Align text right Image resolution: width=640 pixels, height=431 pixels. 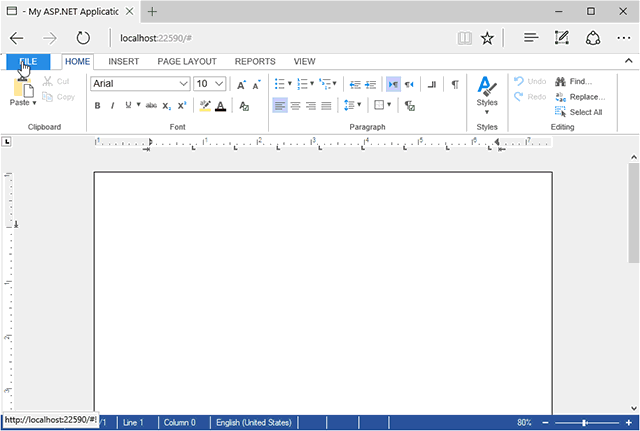click(311, 106)
